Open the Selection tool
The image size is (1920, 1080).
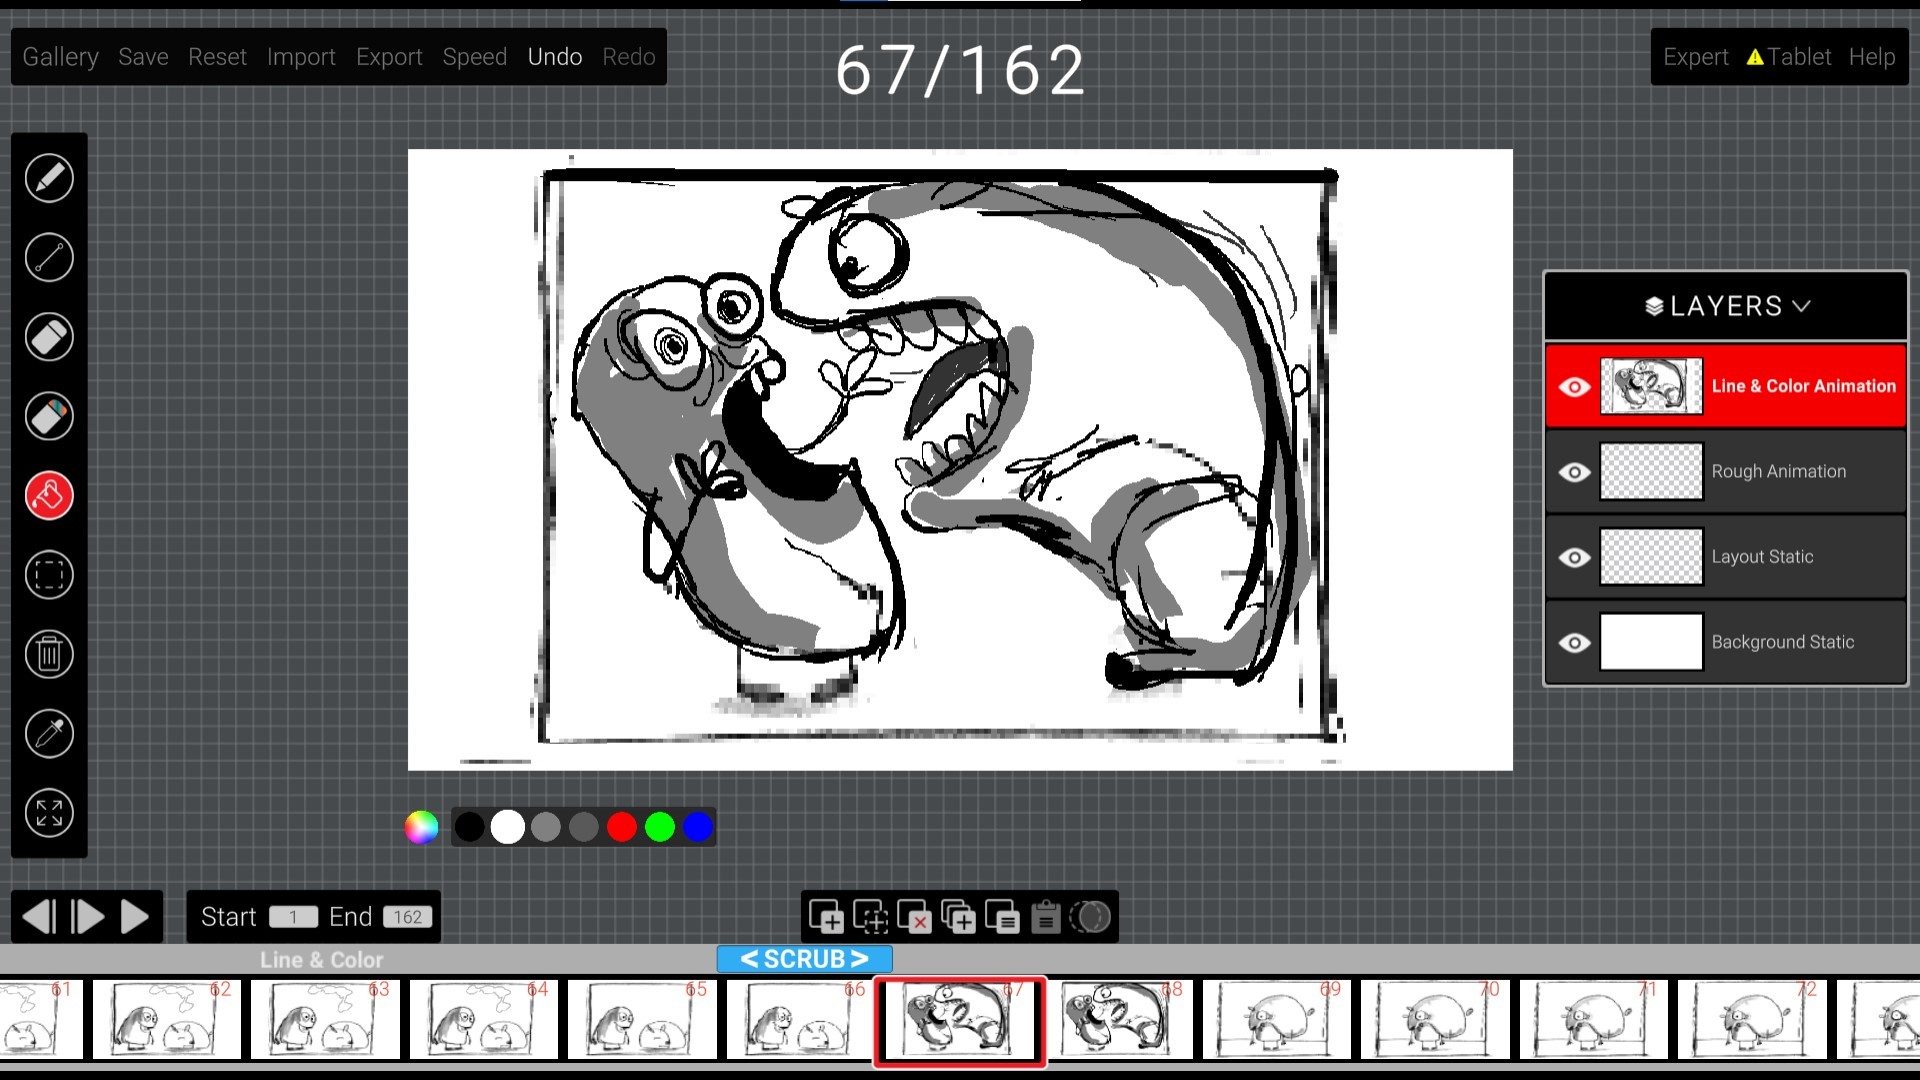tap(48, 574)
